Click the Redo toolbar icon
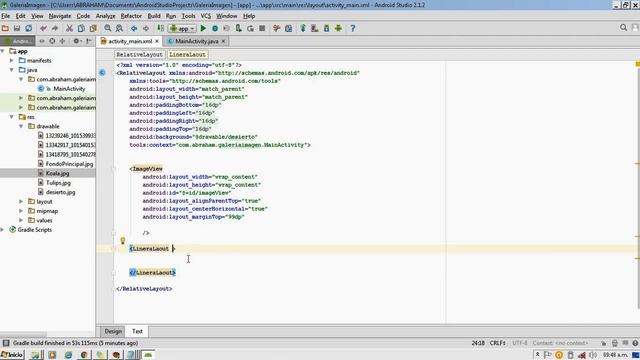 click(55, 28)
